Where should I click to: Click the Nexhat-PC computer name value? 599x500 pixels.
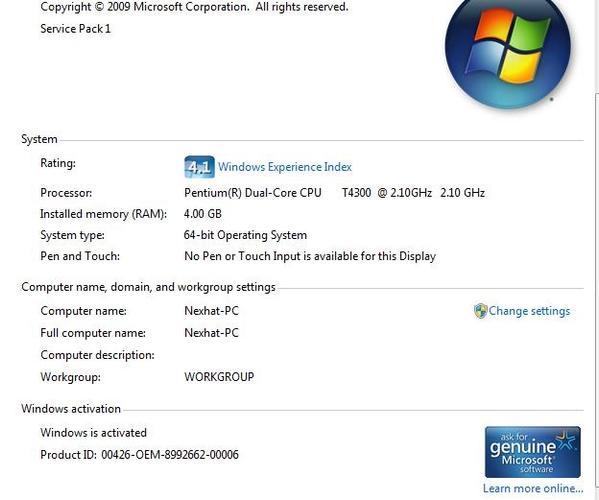pyautogui.click(x=211, y=311)
